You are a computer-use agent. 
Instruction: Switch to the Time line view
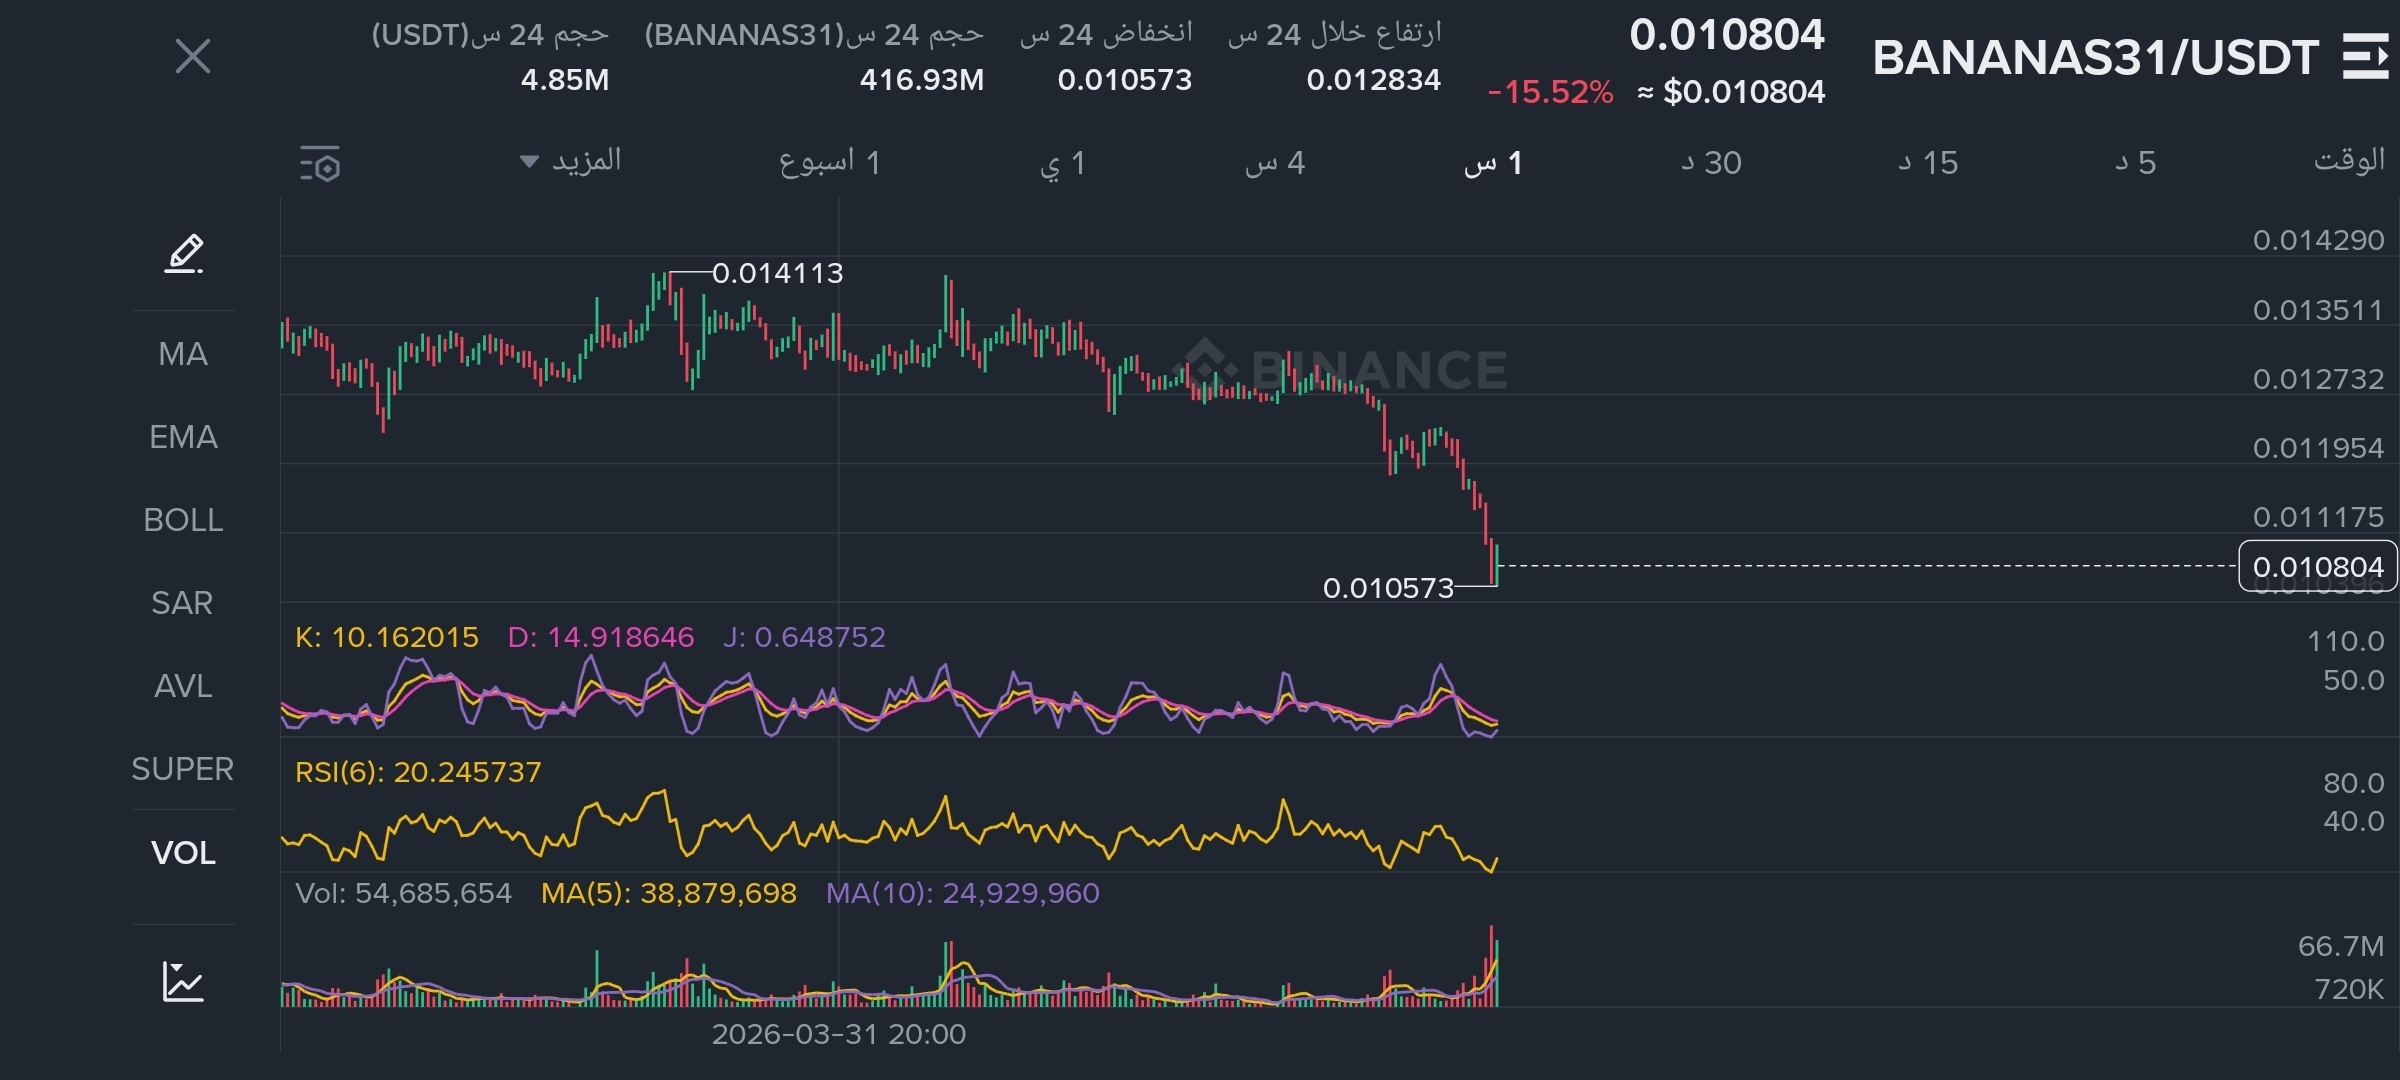[2348, 161]
